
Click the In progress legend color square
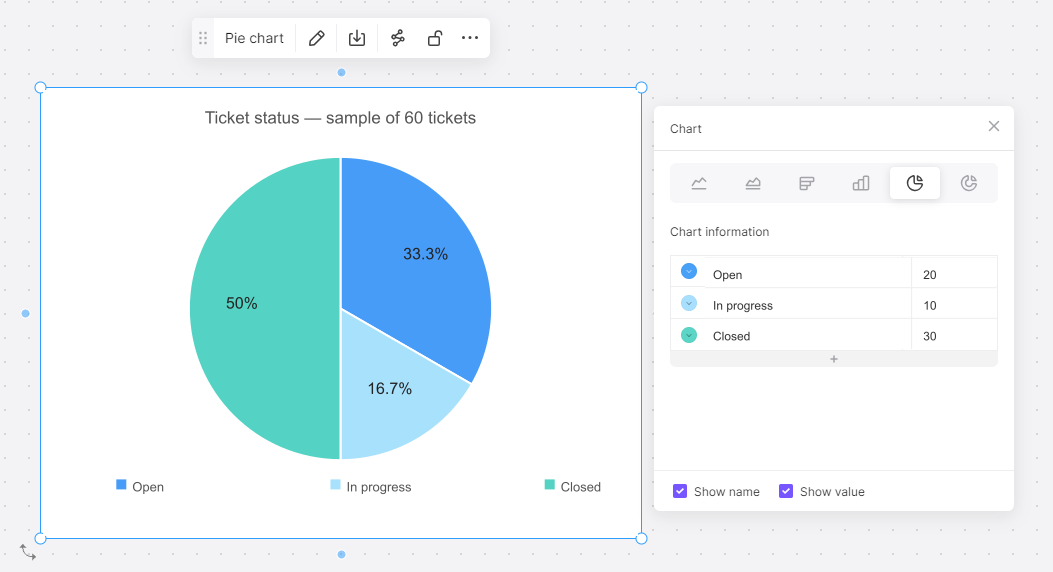[x=335, y=485]
